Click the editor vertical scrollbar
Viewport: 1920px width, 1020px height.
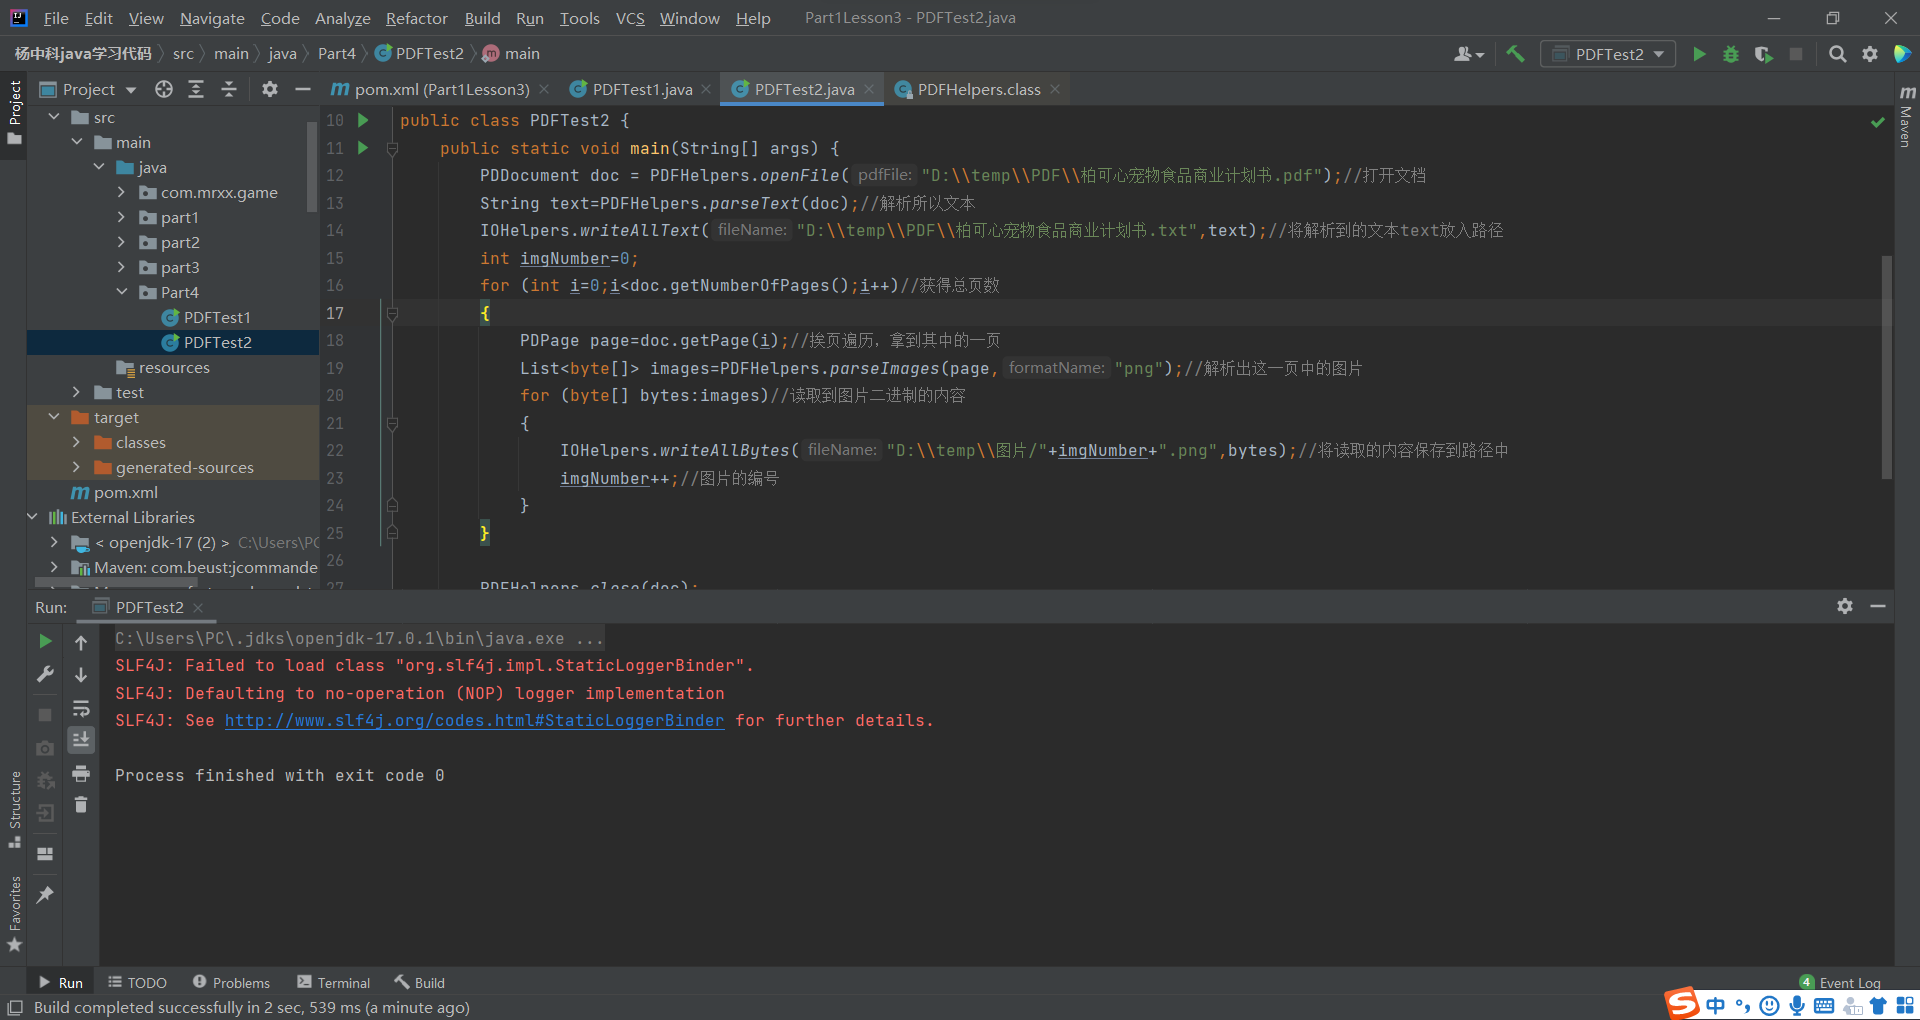(1886, 366)
